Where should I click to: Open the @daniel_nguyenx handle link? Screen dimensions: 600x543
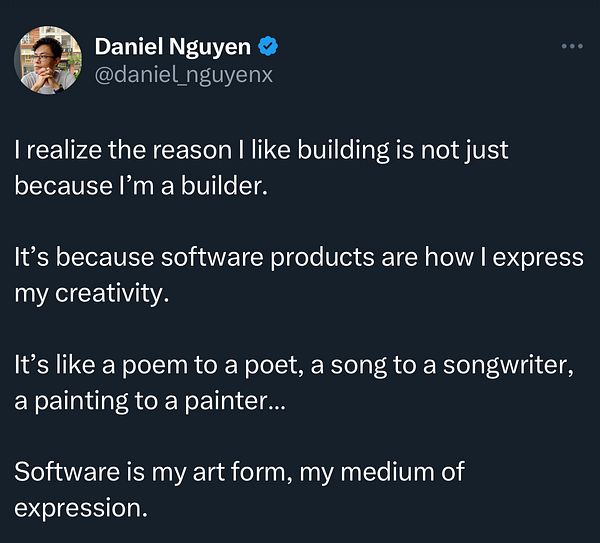tap(183, 74)
